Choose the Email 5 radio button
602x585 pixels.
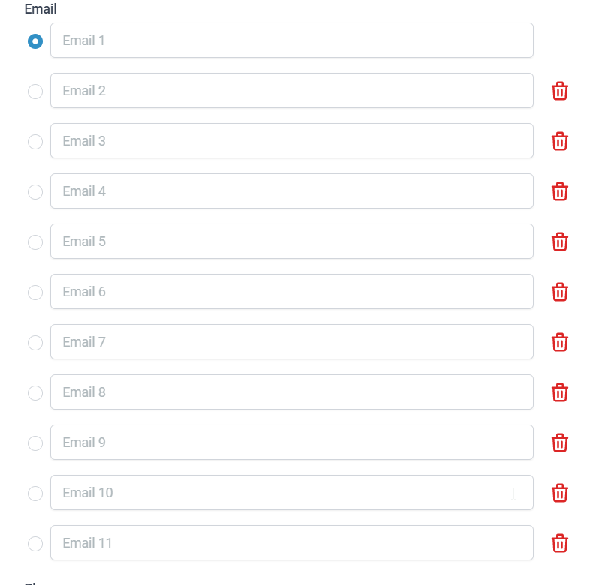[35, 242]
